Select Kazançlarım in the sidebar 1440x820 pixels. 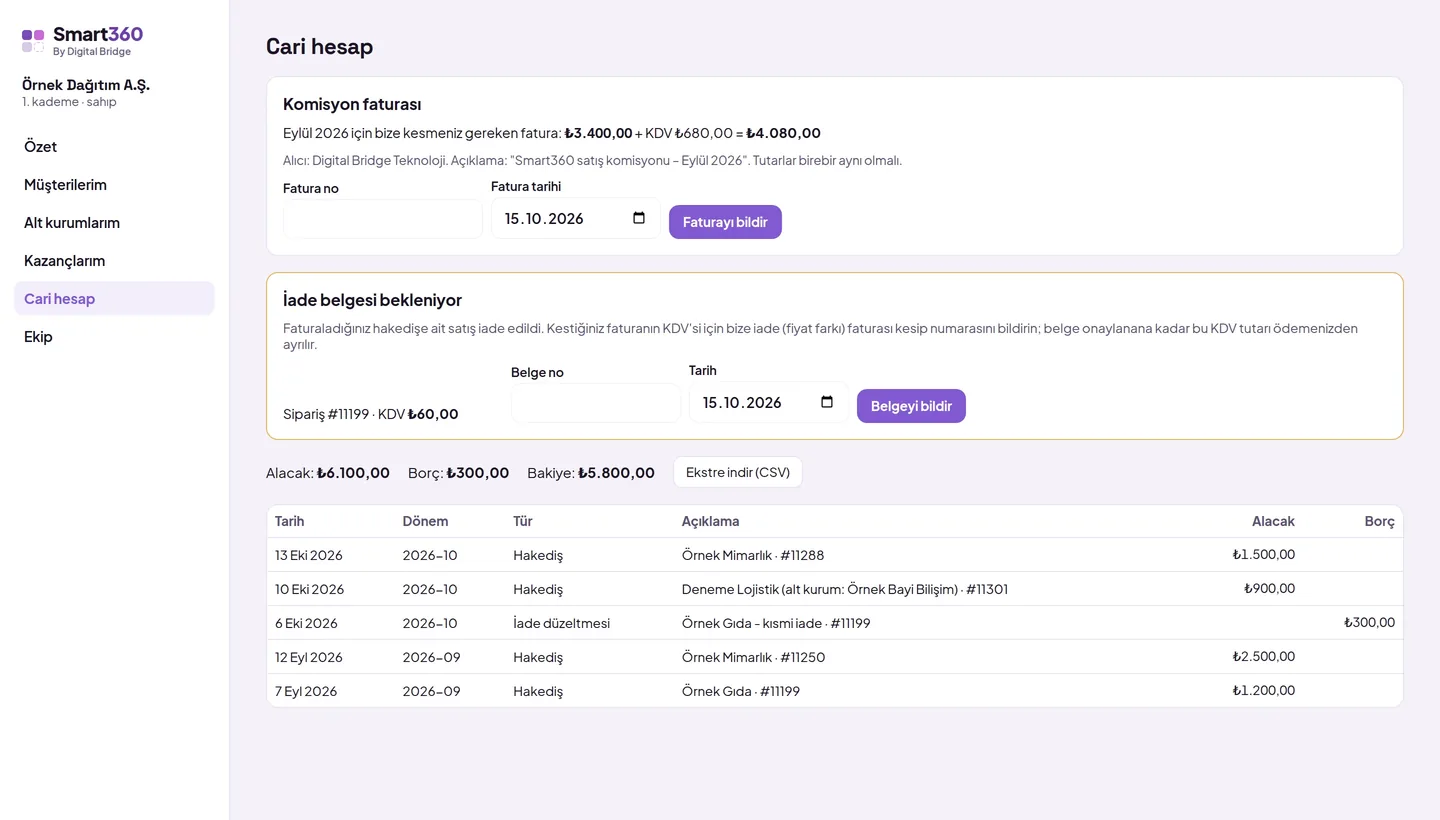[x=114, y=261]
